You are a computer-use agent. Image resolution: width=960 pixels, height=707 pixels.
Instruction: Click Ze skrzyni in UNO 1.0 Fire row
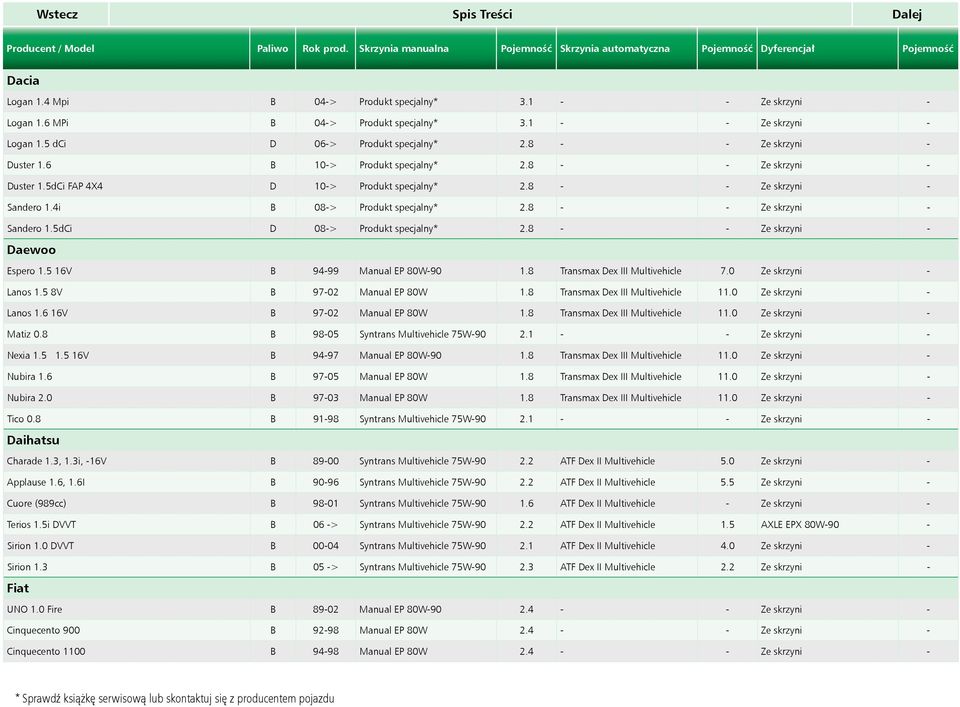(781, 609)
